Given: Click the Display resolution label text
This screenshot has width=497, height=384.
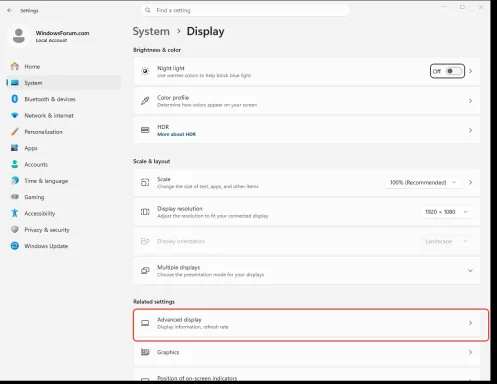Looking at the screenshot, I should point(180,209).
